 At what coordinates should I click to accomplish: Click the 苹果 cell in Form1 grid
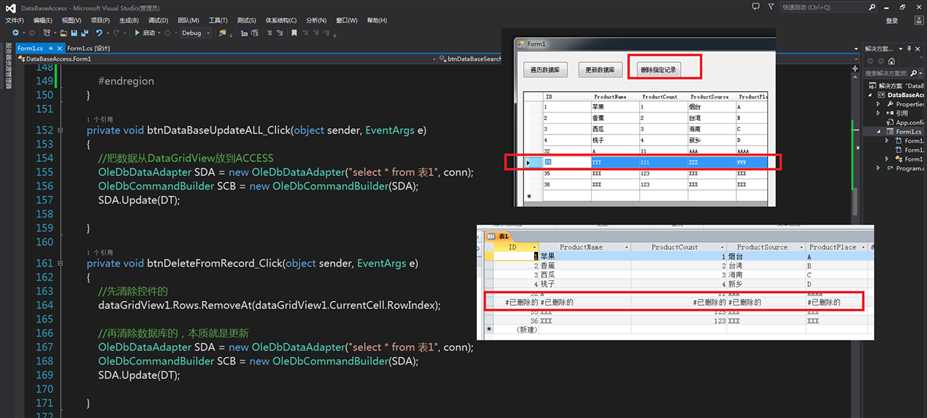tap(615, 107)
